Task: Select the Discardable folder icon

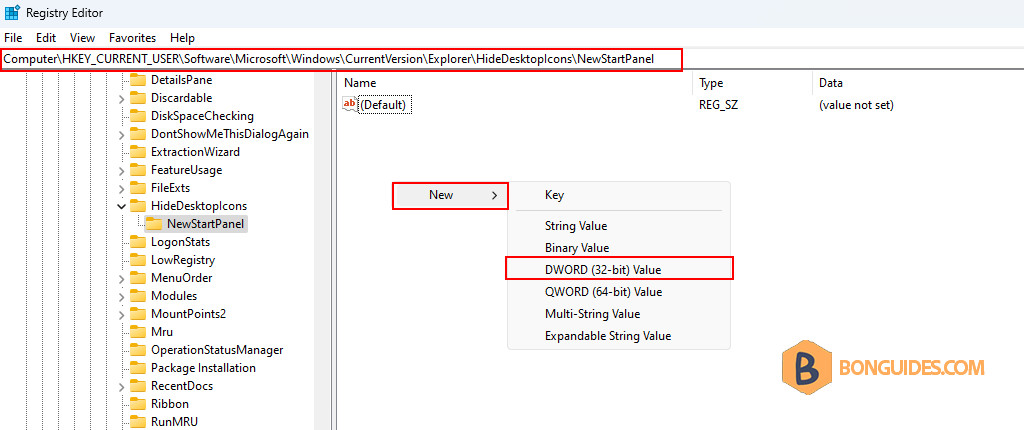Action: click(138, 98)
